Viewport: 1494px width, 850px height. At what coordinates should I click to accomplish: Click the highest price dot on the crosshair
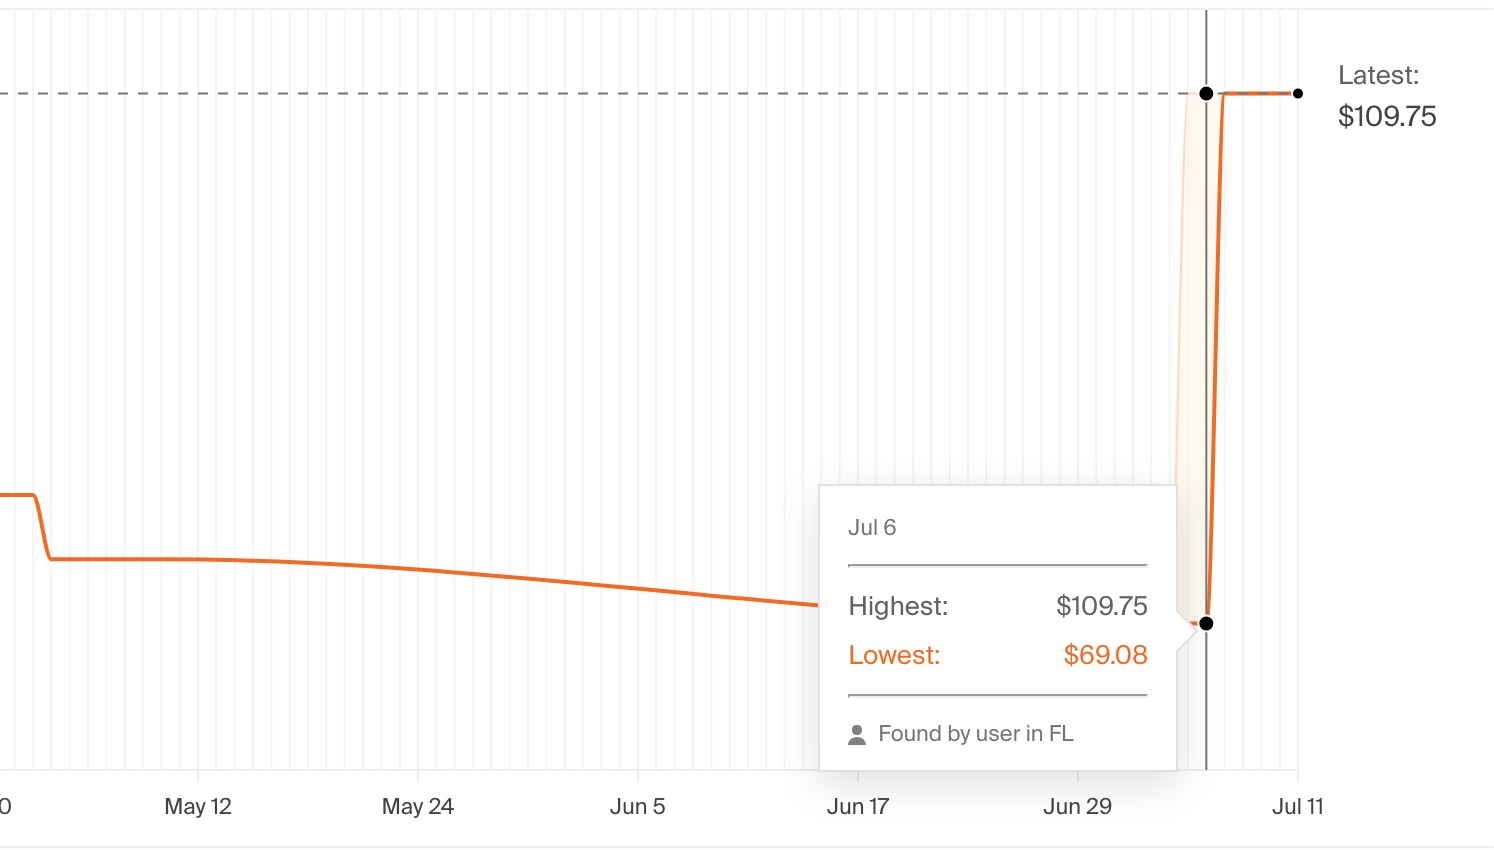point(1206,93)
